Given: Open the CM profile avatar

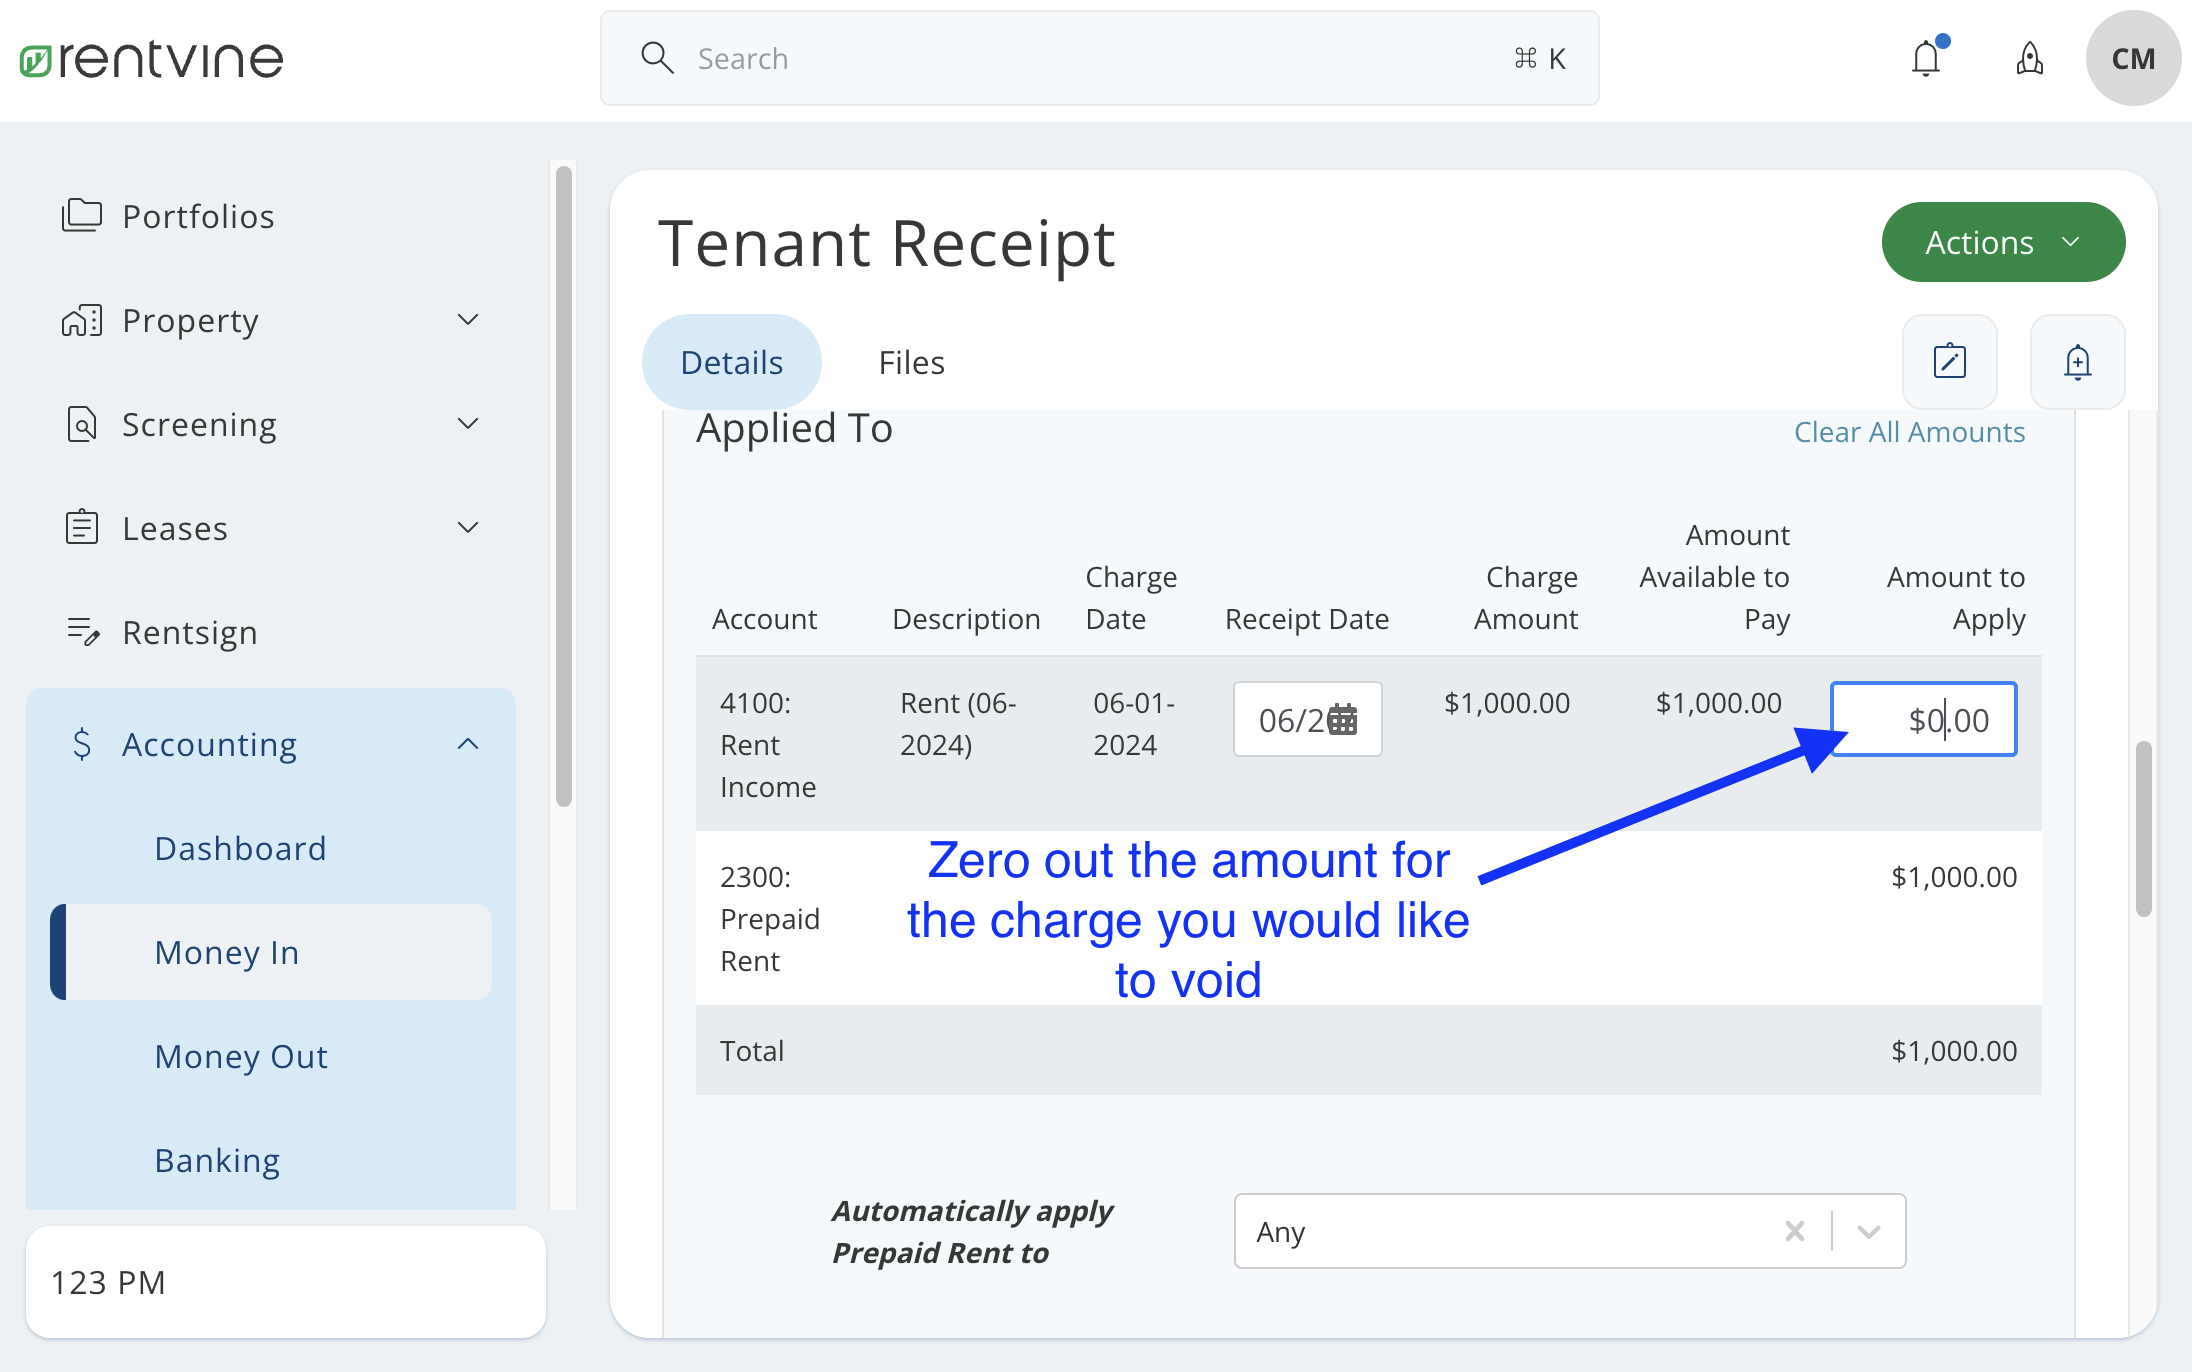Looking at the screenshot, I should pos(2133,58).
